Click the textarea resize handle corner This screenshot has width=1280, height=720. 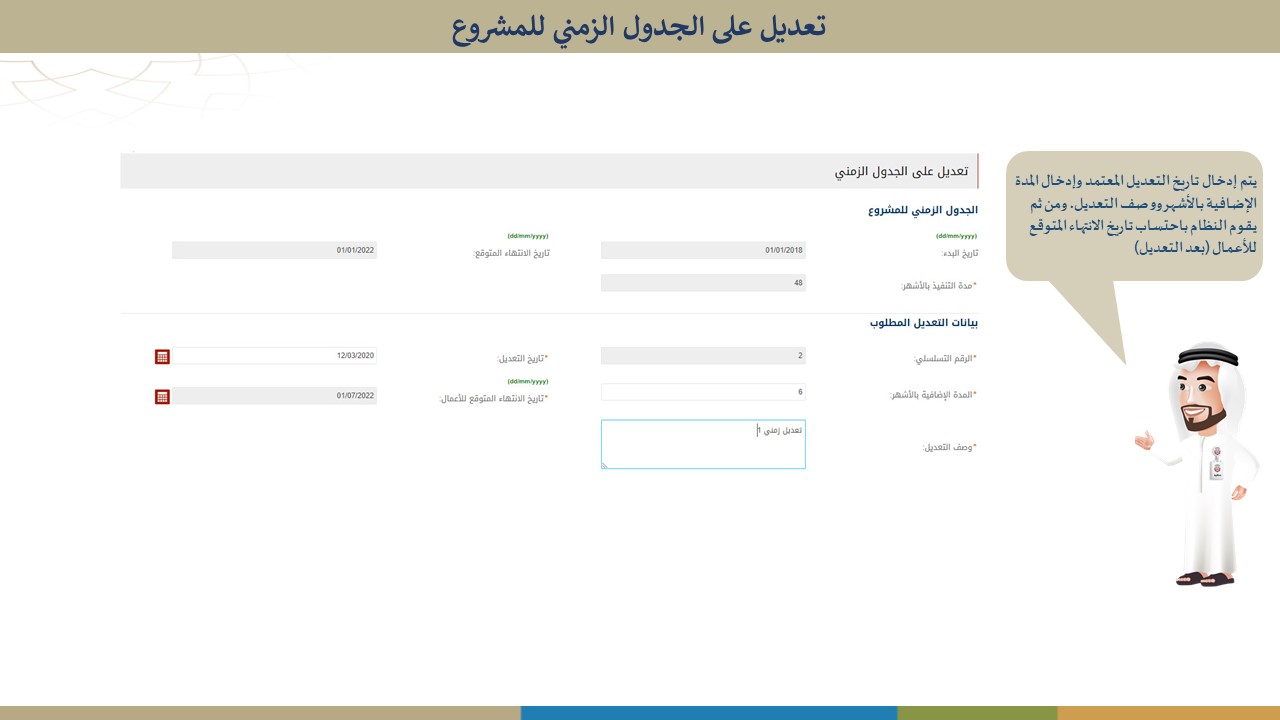605,465
